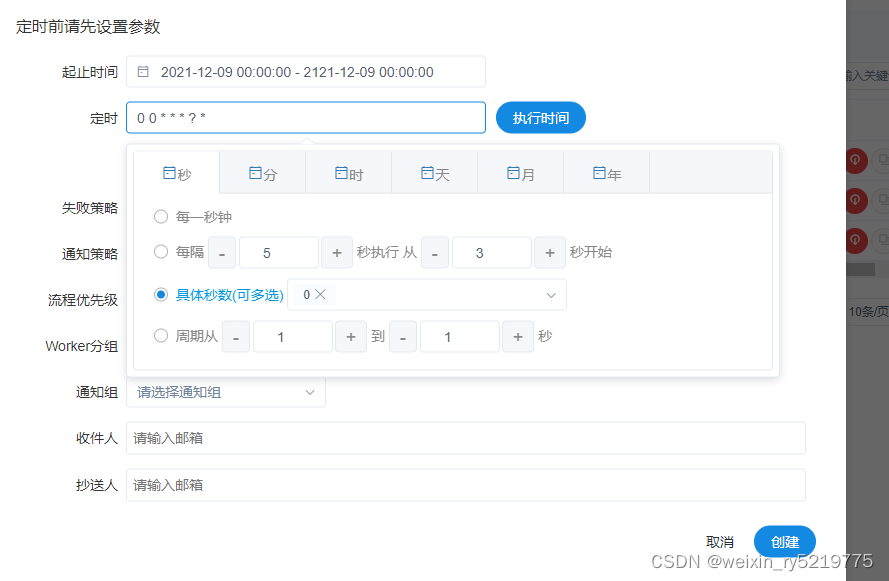
Task: Select the 具体秒数(可多选) radio option
Action: point(161,294)
